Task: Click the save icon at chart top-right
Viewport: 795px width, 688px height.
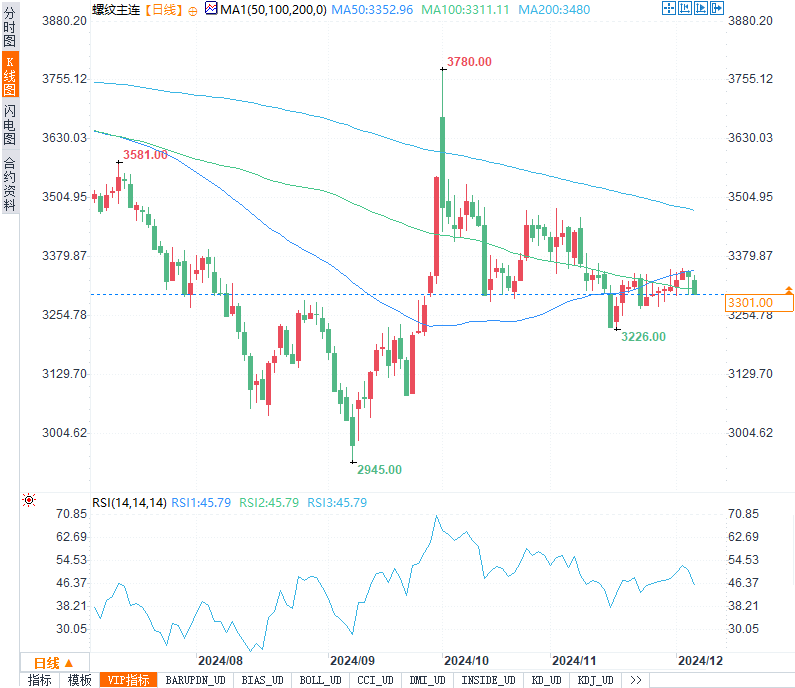Action: pos(700,9)
